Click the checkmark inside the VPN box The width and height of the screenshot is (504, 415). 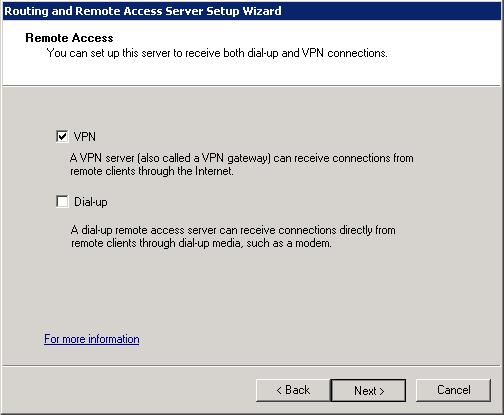coord(62,136)
